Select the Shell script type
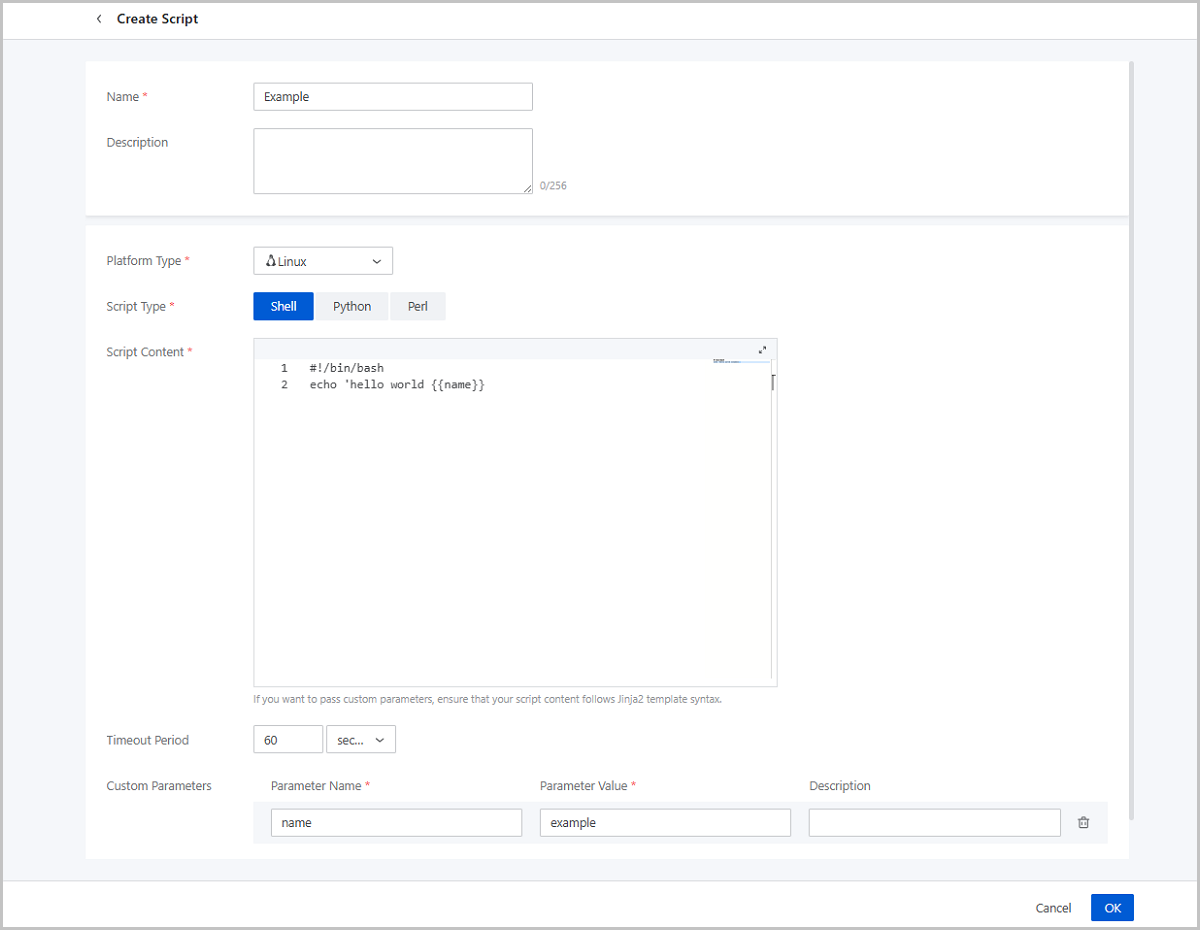The width and height of the screenshot is (1200, 930). (283, 306)
